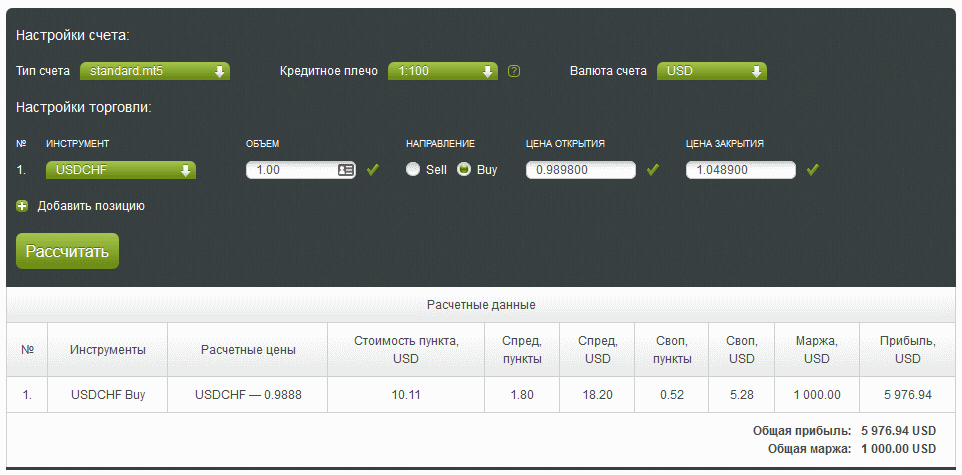Click the Расчетные данные table title bar
This screenshot has width=962, height=475.
click(x=481, y=305)
